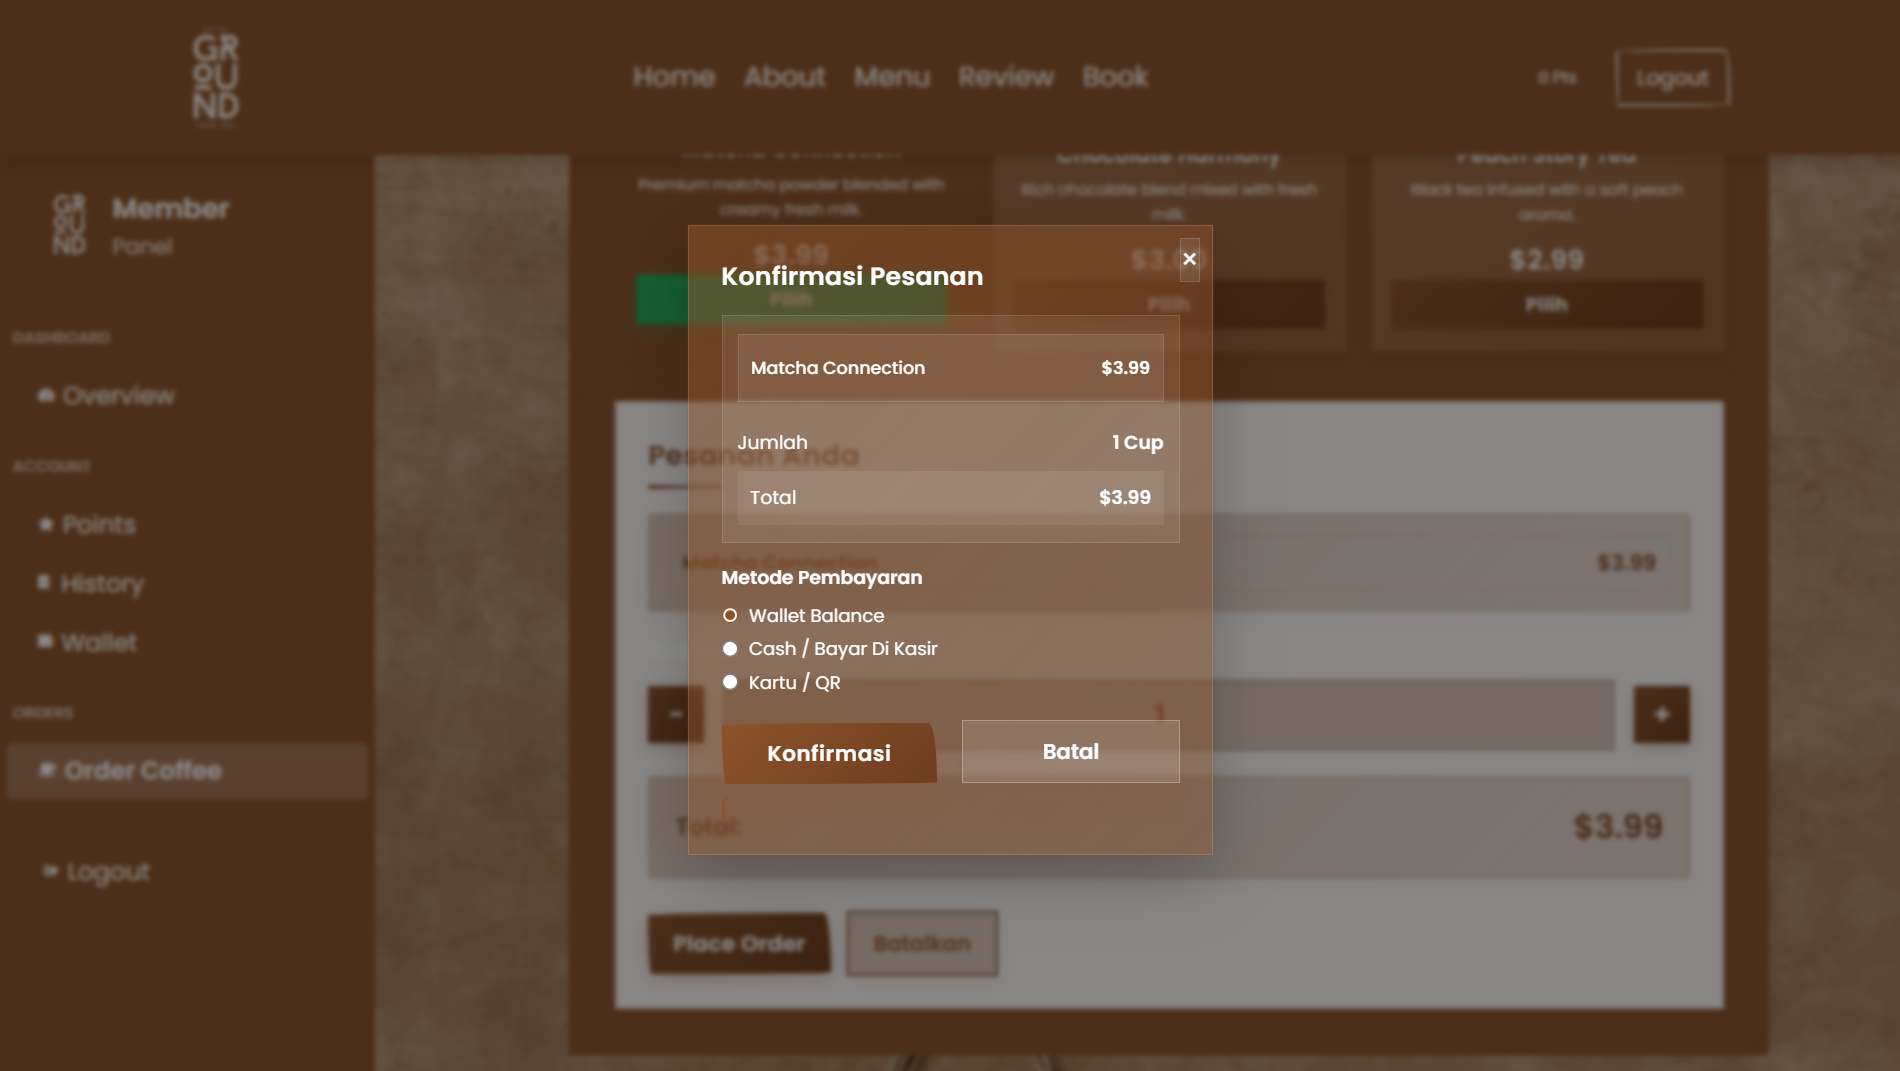This screenshot has width=1900, height=1071.
Task: Open the Menu navigation item
Action: 893,77
